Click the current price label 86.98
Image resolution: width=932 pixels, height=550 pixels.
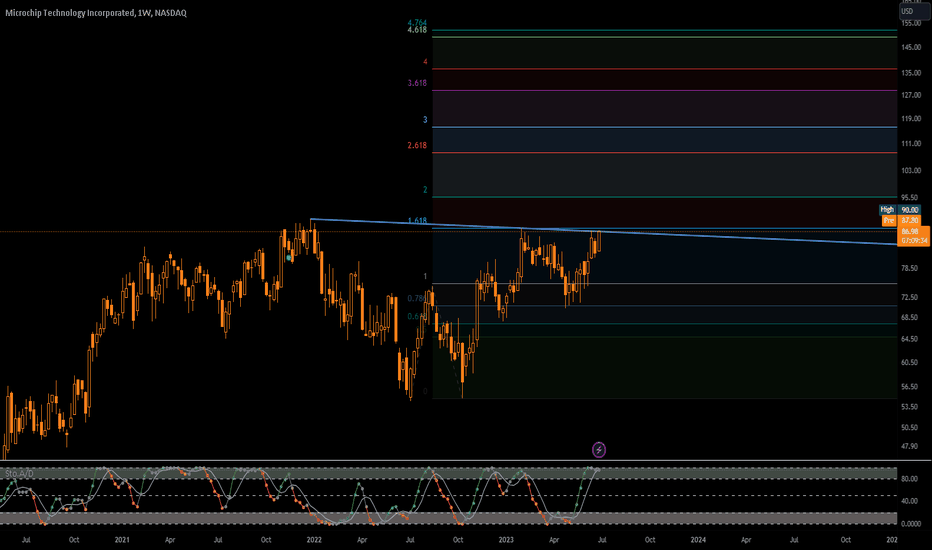[x=909, y=231]
